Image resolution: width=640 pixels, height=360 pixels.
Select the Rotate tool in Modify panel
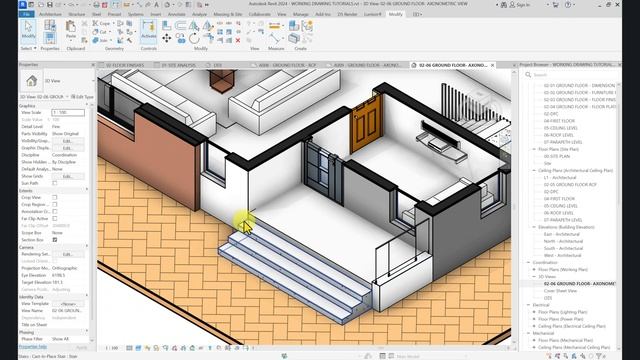point(194,38)
